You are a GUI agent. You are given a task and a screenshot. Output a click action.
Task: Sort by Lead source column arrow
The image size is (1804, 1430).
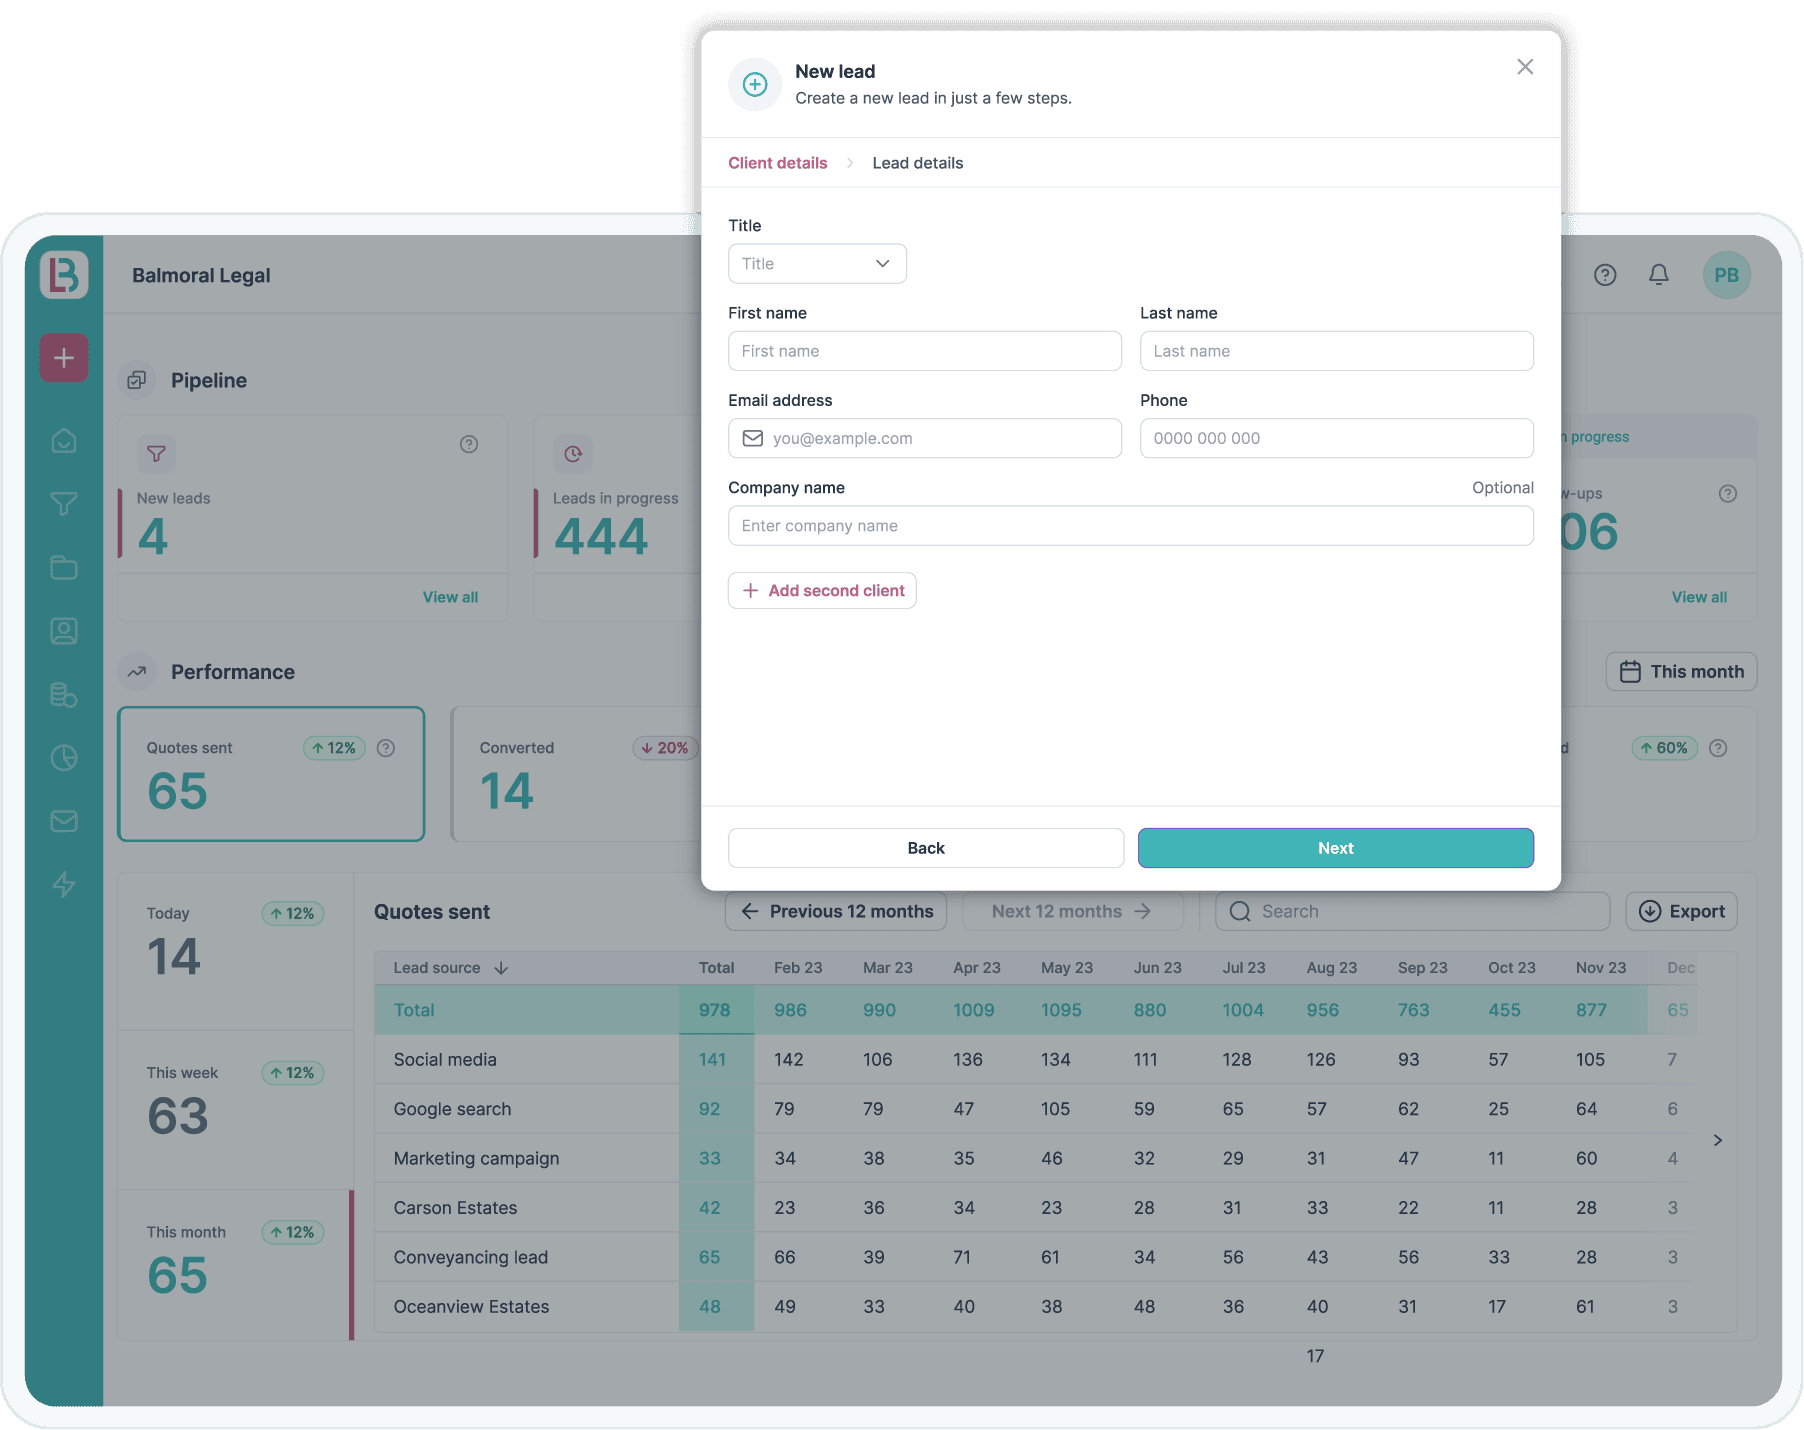pos(502,968)
